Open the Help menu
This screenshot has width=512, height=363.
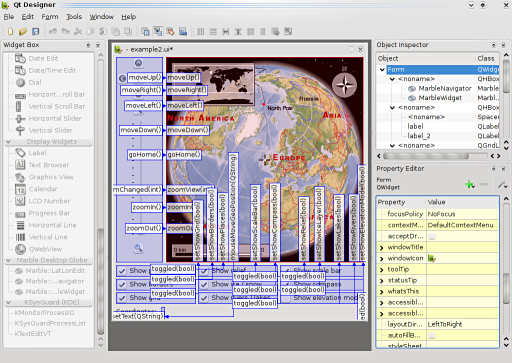(x=129, y=17)
